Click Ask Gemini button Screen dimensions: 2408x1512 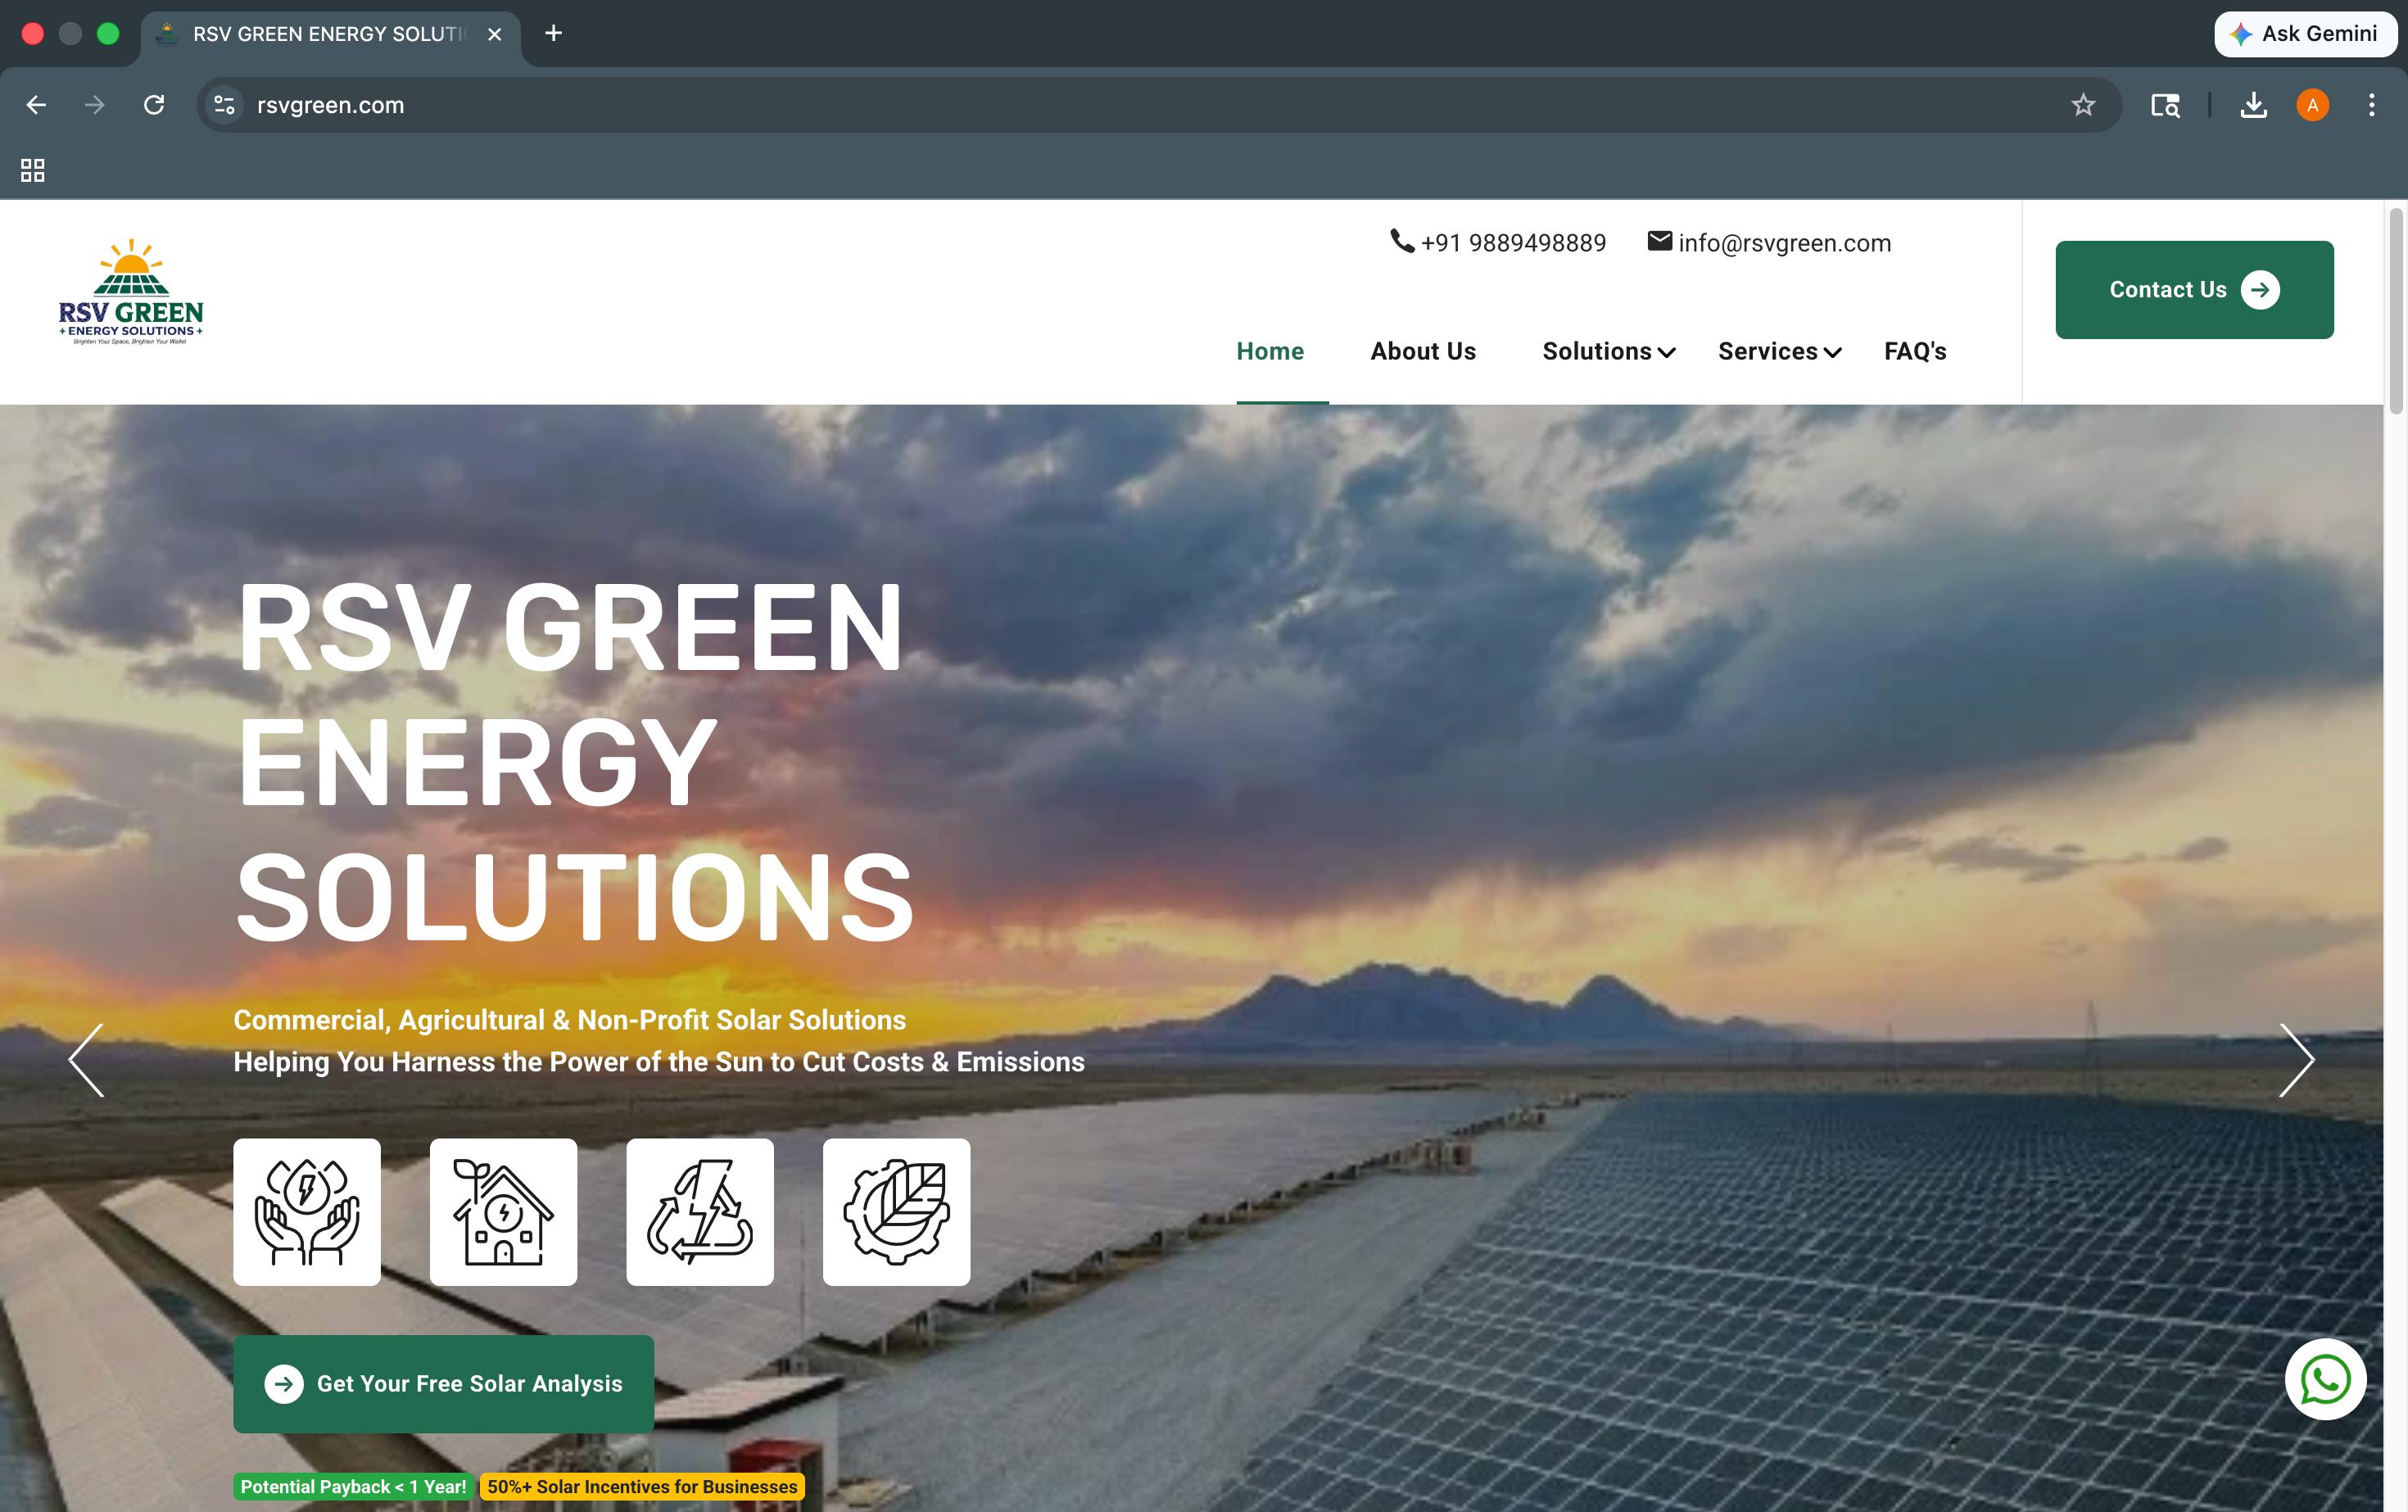pos(2305,34)
